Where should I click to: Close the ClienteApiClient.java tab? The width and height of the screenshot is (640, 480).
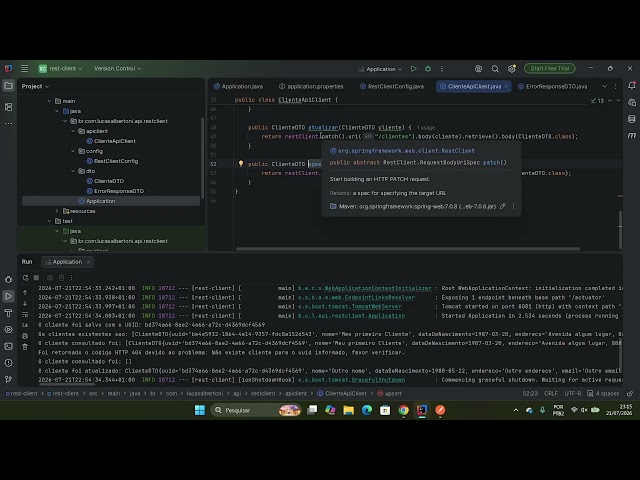507,86
